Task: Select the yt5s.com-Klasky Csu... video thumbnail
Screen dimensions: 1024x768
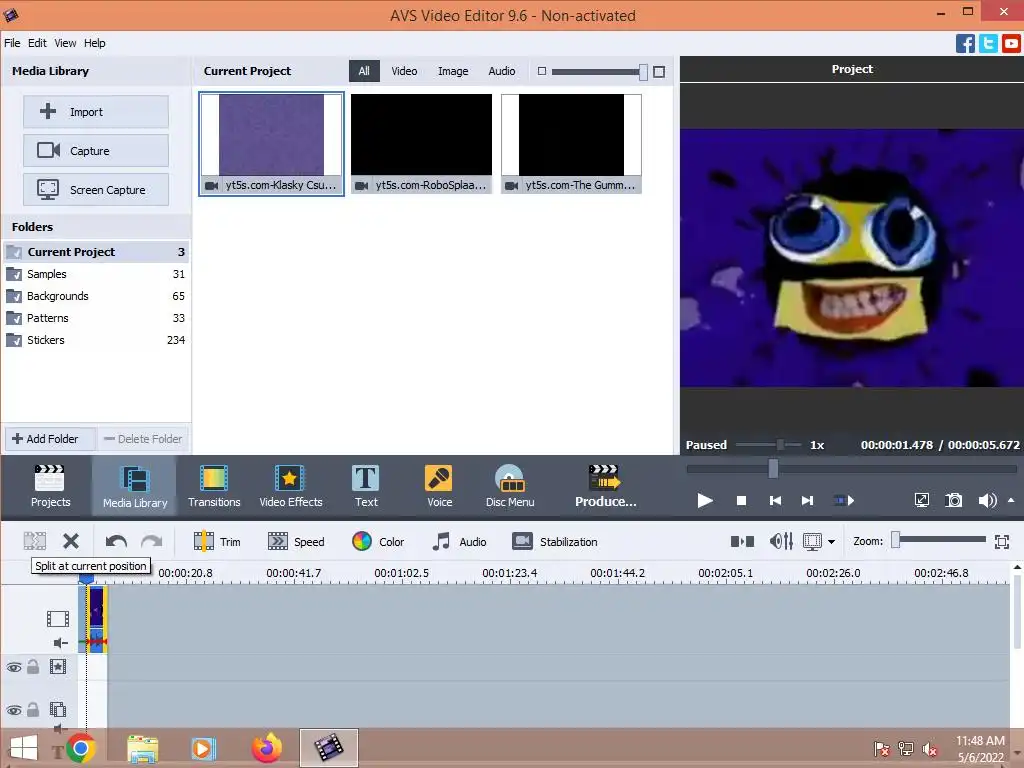Action: coord(271,144)
